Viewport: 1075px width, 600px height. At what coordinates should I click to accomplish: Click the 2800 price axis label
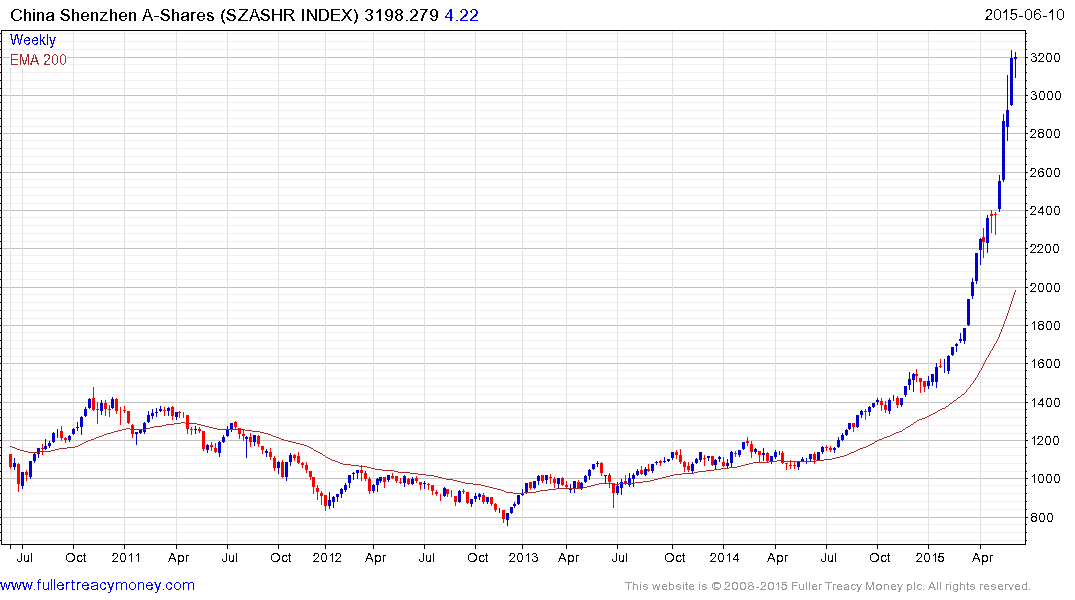(x=1046, y=134)
